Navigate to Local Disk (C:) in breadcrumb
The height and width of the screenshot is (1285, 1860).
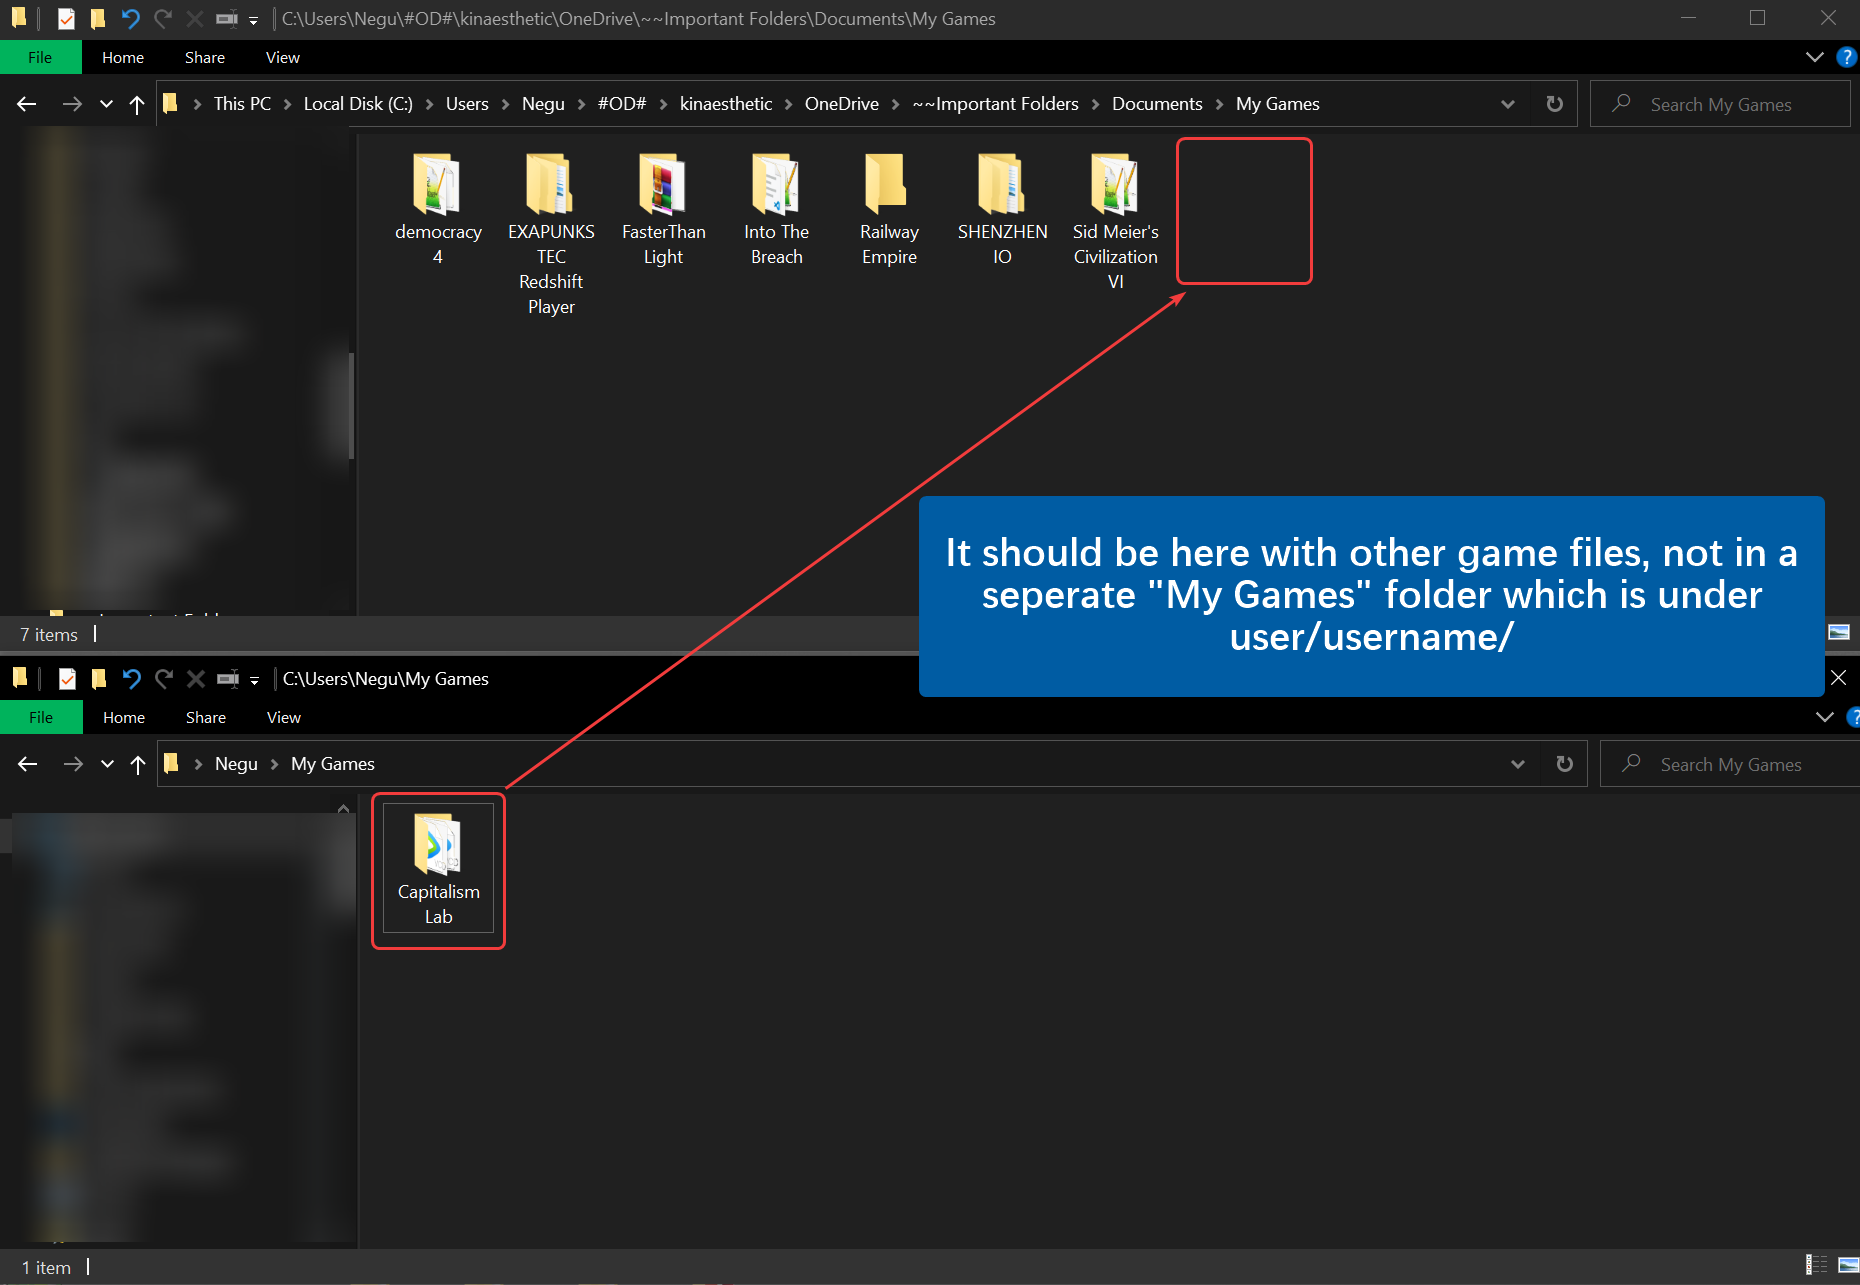click(358, 104)
